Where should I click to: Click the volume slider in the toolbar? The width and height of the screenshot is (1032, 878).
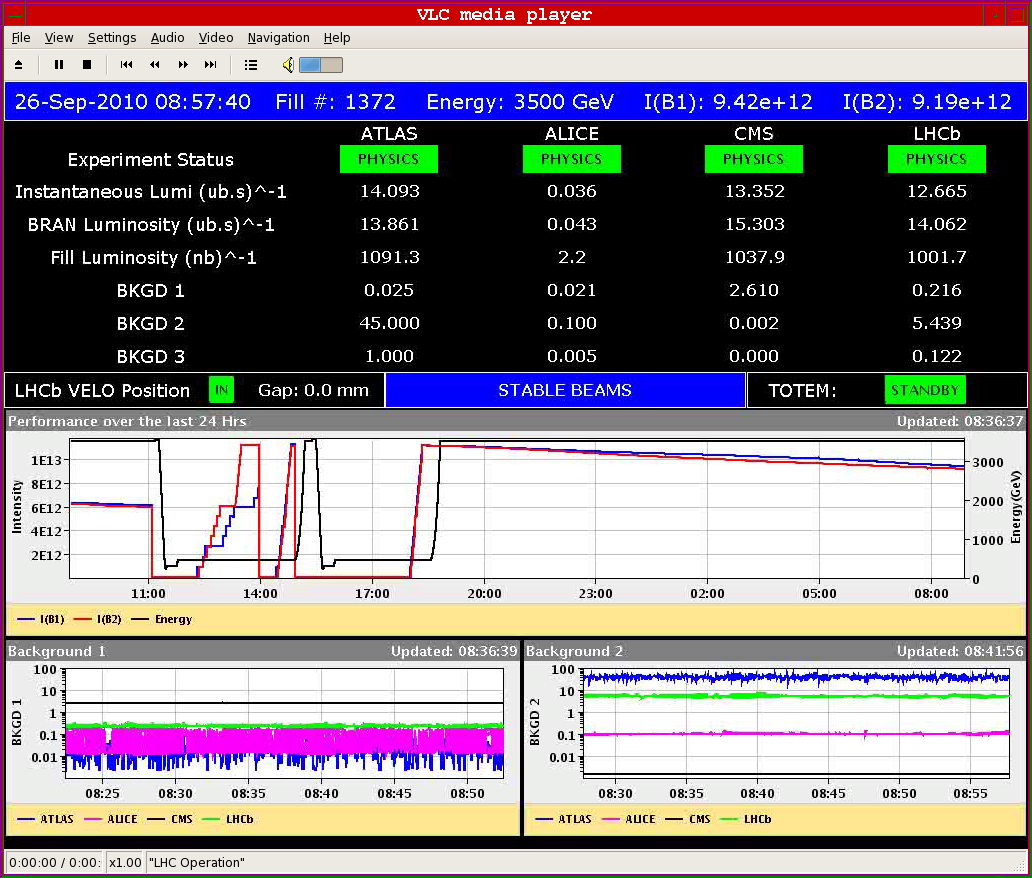point(321,65)
